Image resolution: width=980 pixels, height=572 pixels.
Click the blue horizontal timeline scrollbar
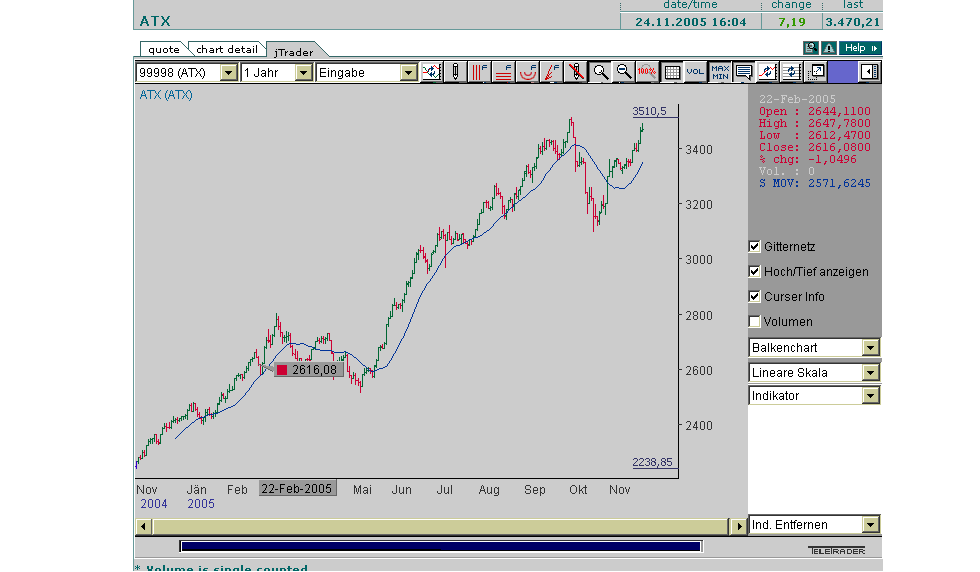click(440, 546)
